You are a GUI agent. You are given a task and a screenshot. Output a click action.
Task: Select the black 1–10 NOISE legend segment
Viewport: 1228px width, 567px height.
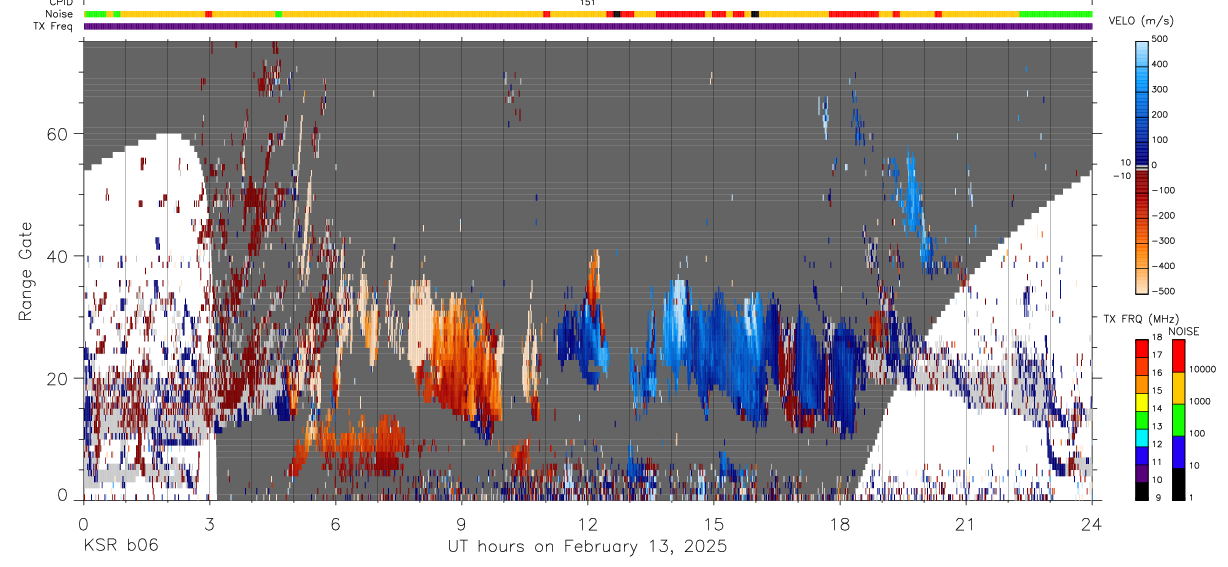[1178, 484]
